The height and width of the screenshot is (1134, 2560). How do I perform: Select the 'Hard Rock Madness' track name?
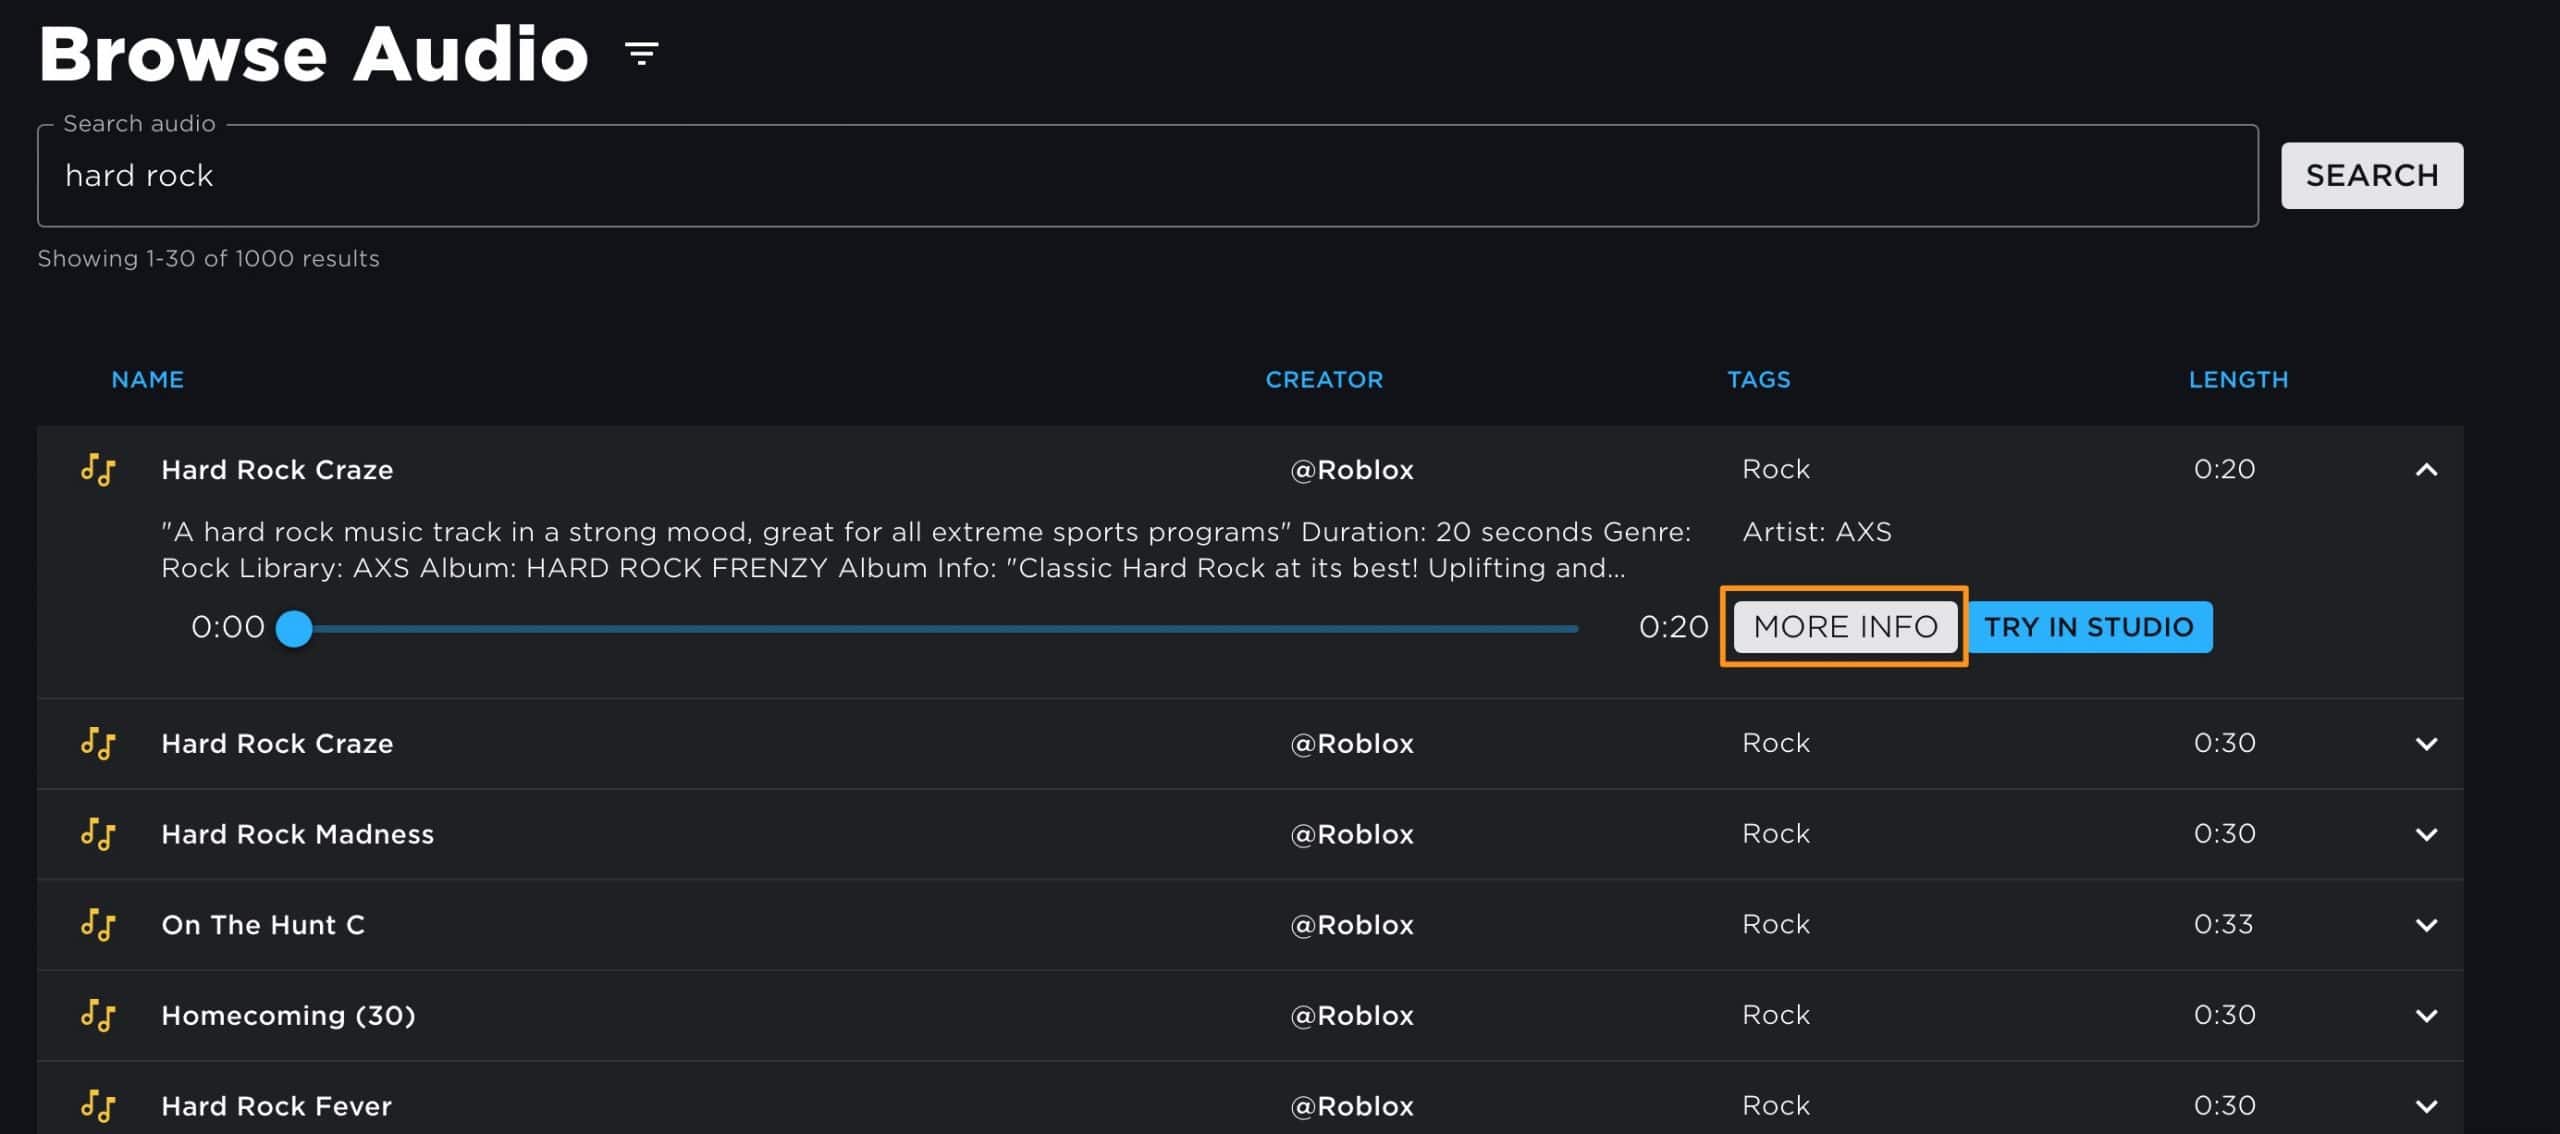(297, 834)
